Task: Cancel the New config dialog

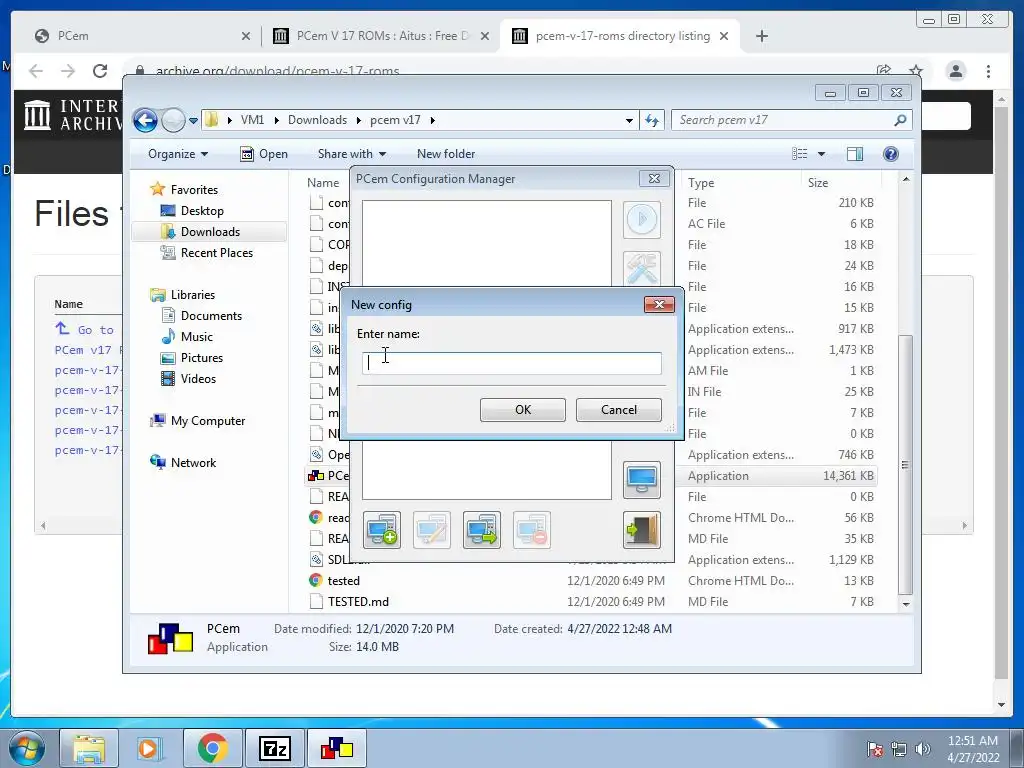Action: coord(618,409)
